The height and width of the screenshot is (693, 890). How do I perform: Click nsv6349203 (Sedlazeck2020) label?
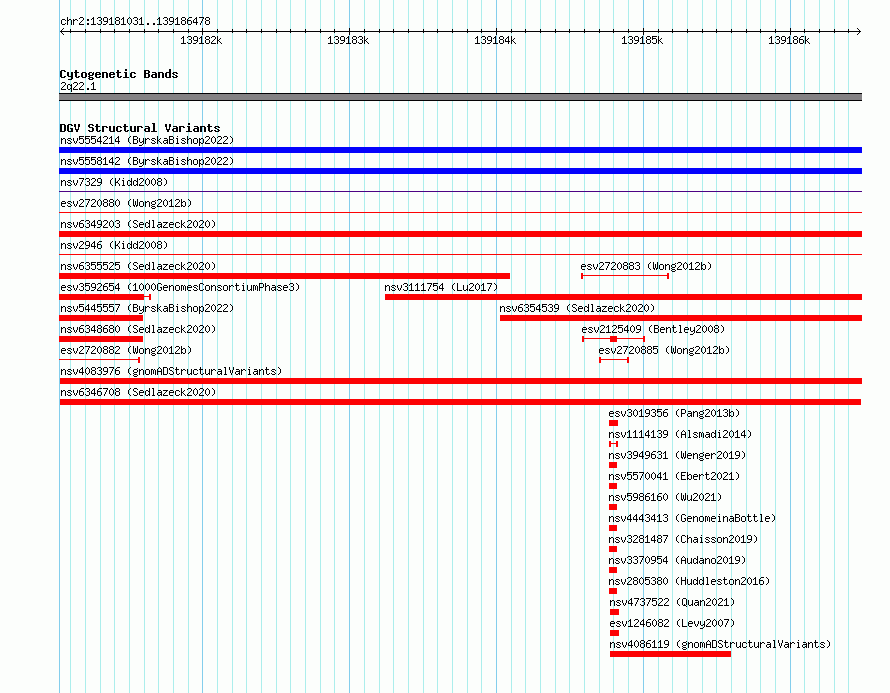(x=138, y=224)
